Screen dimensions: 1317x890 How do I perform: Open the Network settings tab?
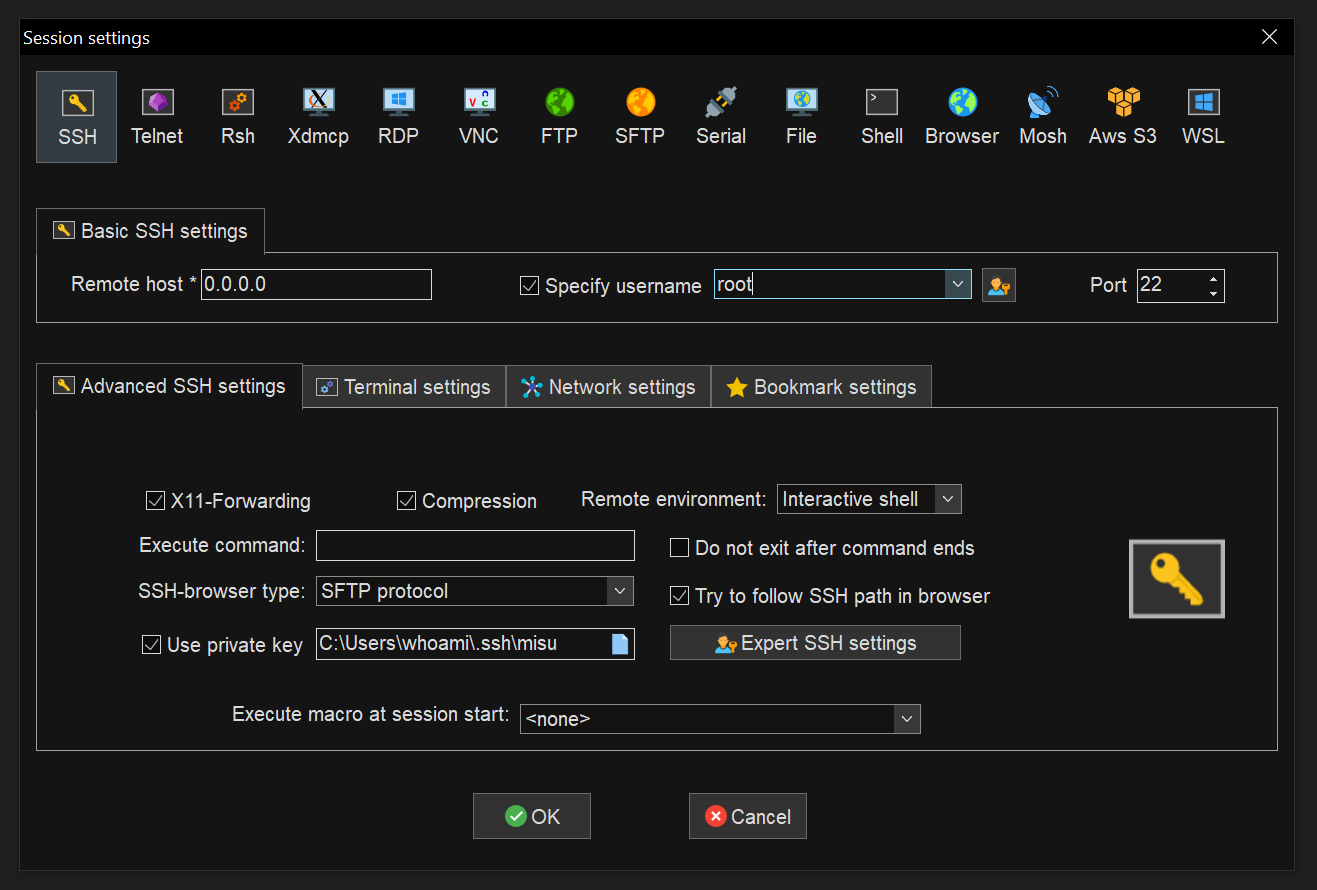click(x=608, y=387)
